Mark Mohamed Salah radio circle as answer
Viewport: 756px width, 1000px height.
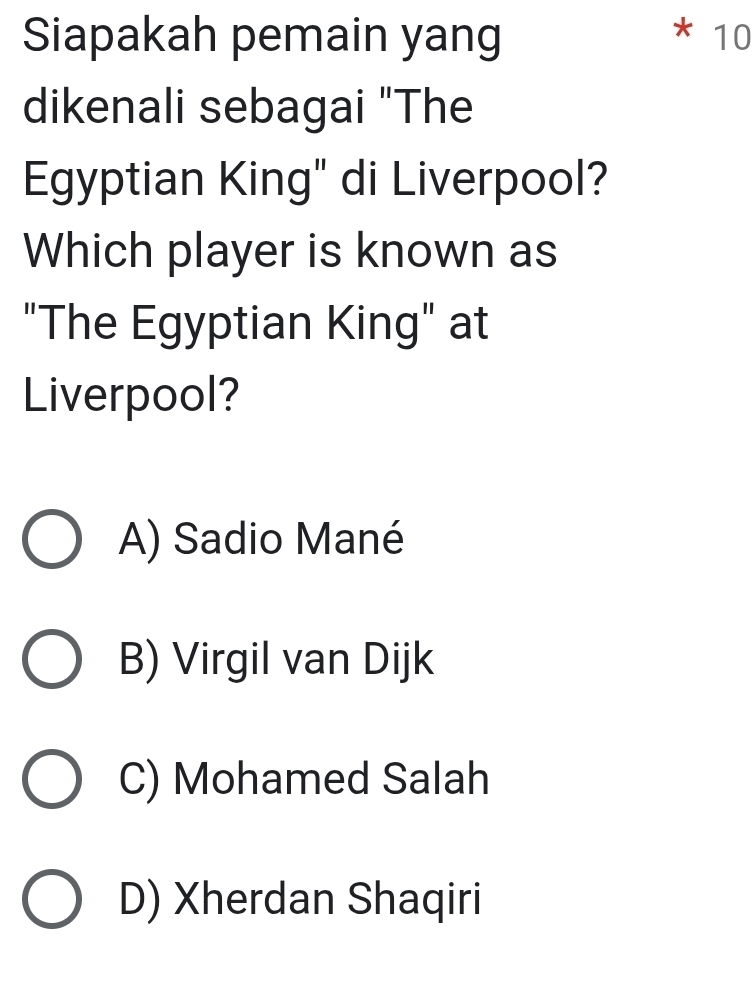pos(52,779)
